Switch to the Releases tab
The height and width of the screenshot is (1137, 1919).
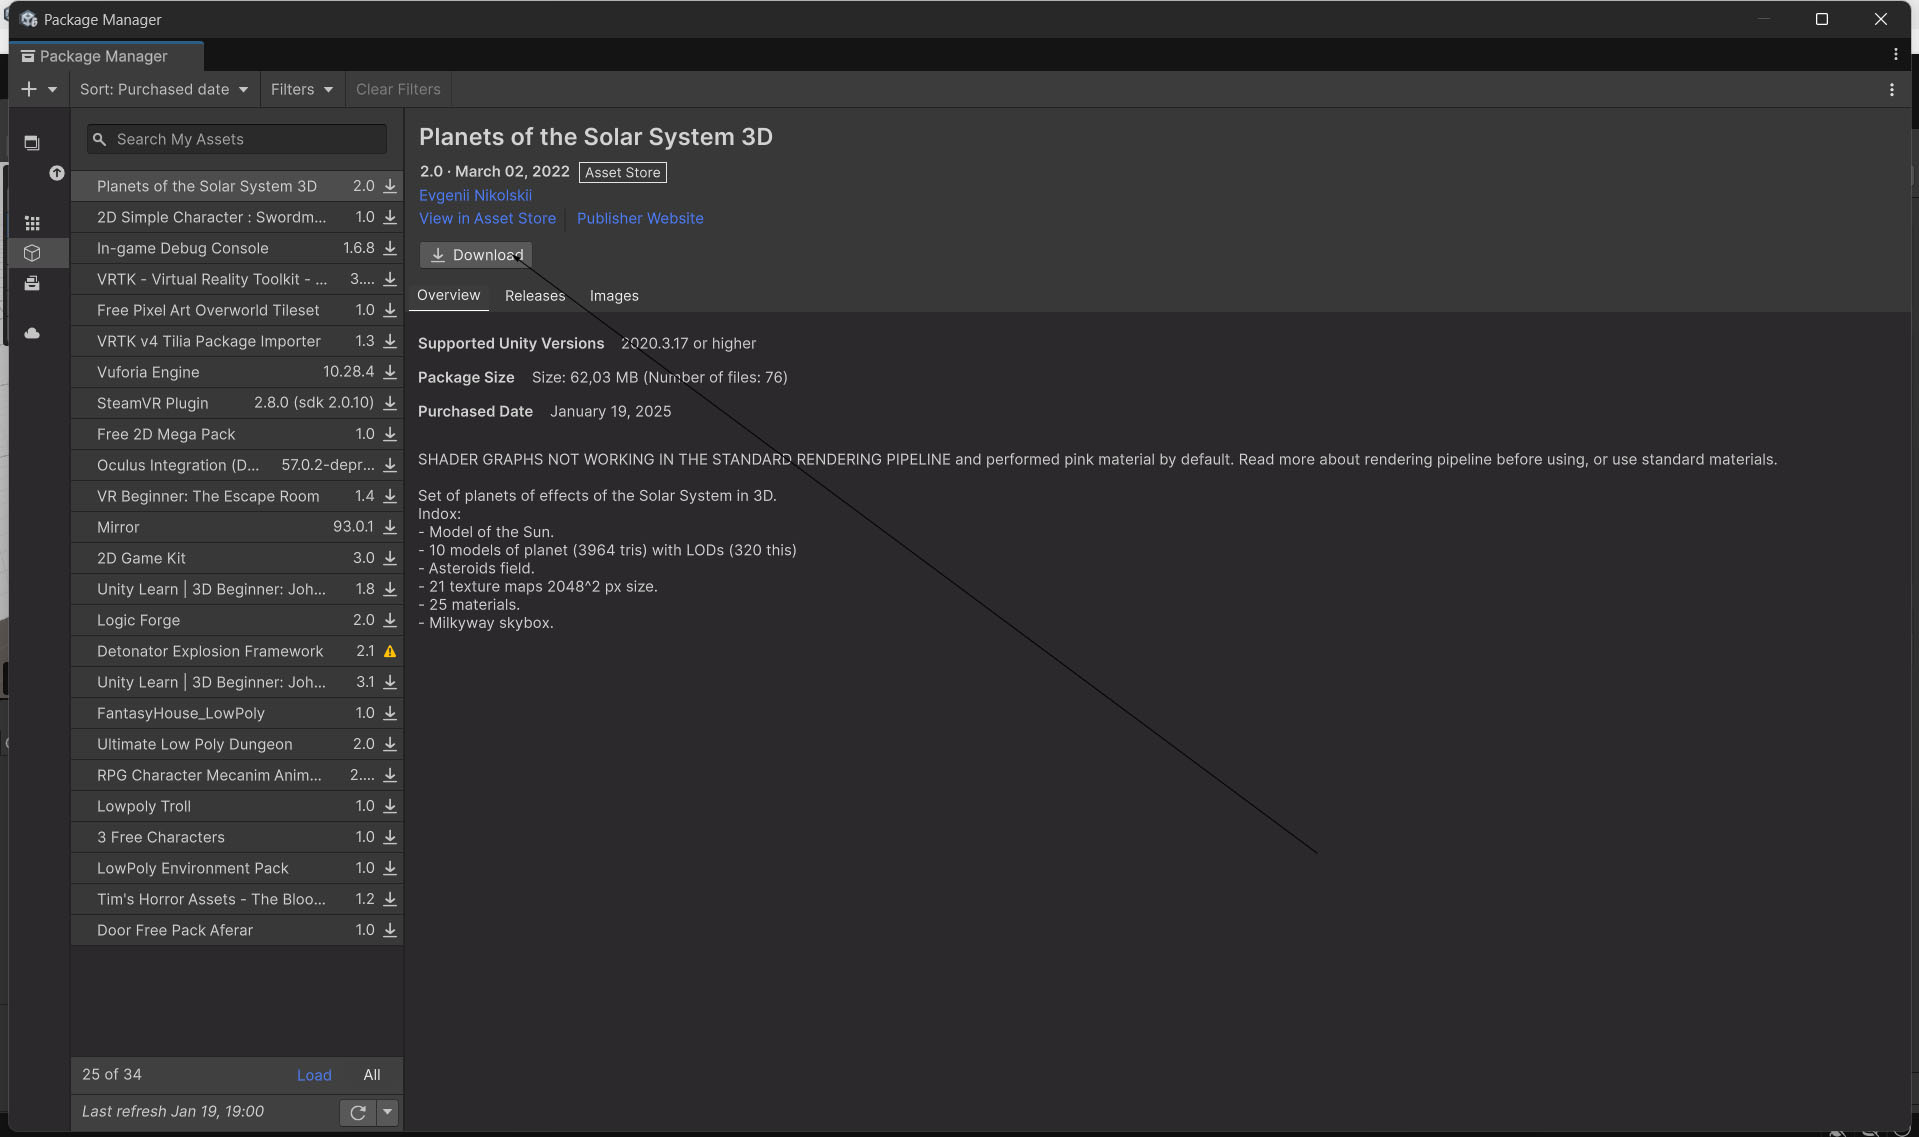pyautogui.click(x=534, y=296)
